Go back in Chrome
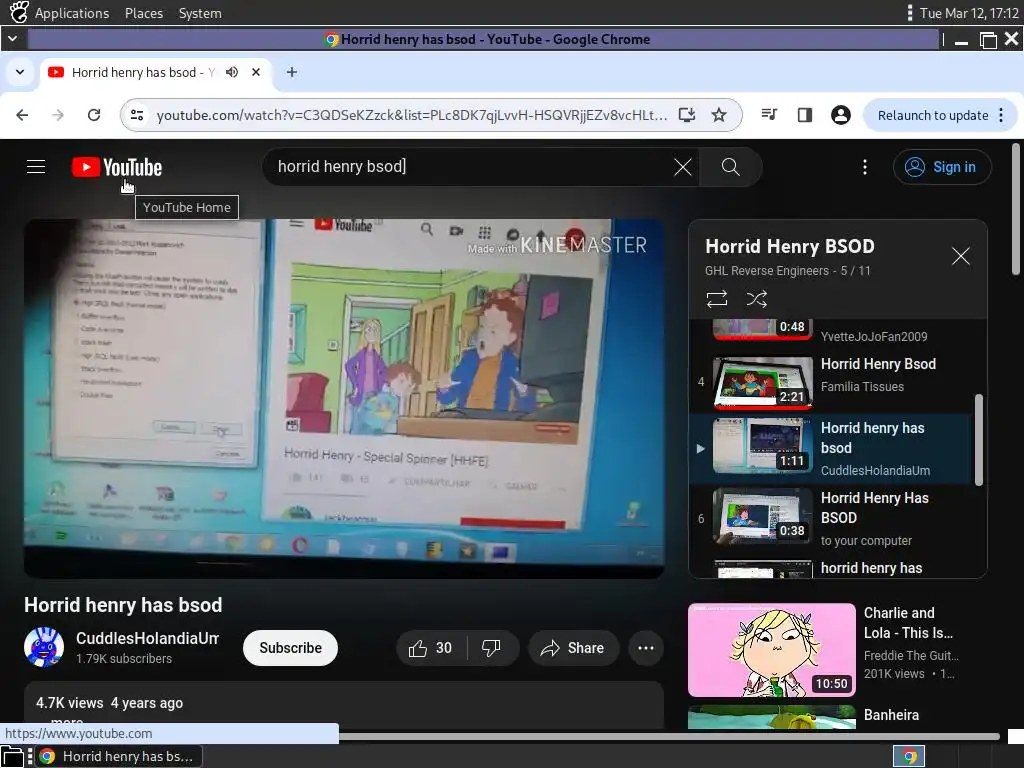The image size is (1024, 768). tap(22, 115)
